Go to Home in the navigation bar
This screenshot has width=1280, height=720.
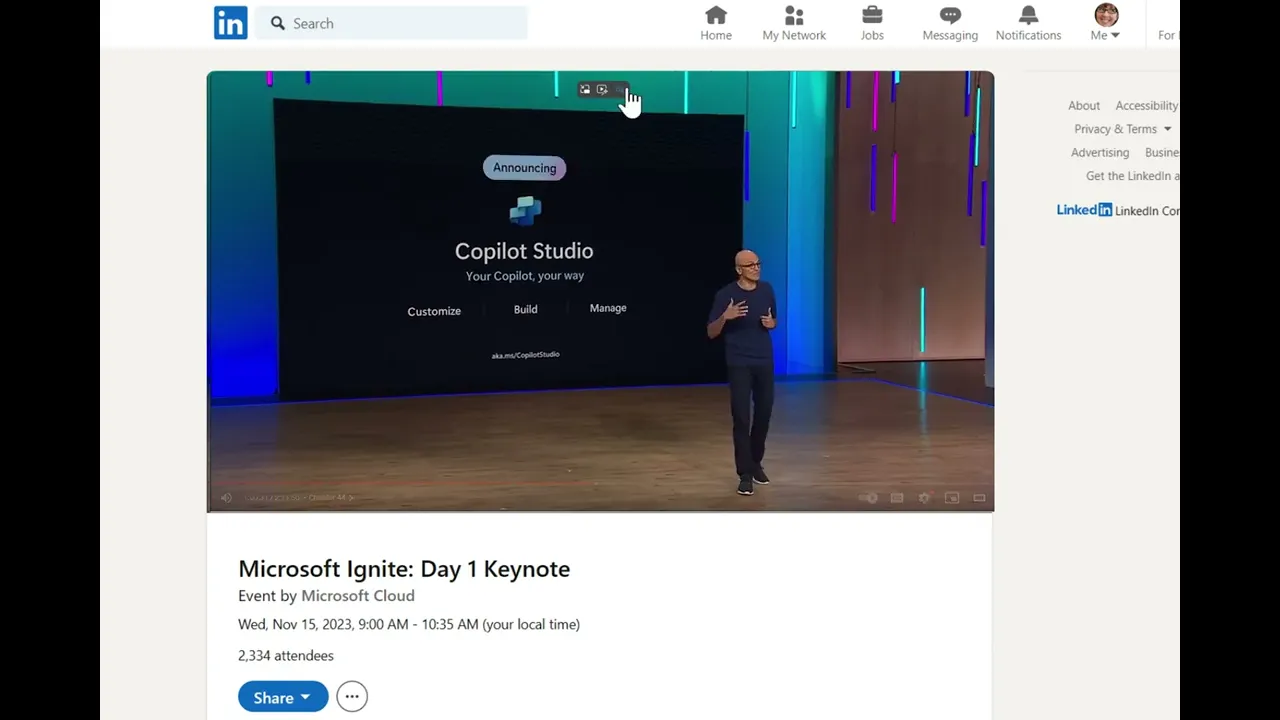[x=716, y=23]
